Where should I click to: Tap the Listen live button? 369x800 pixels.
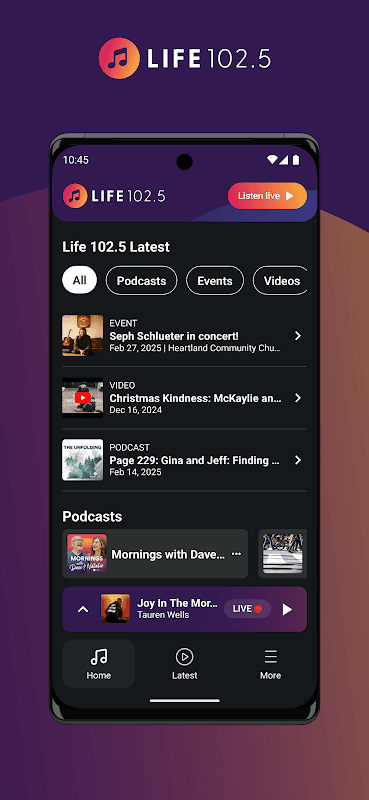tap(267, 196)
